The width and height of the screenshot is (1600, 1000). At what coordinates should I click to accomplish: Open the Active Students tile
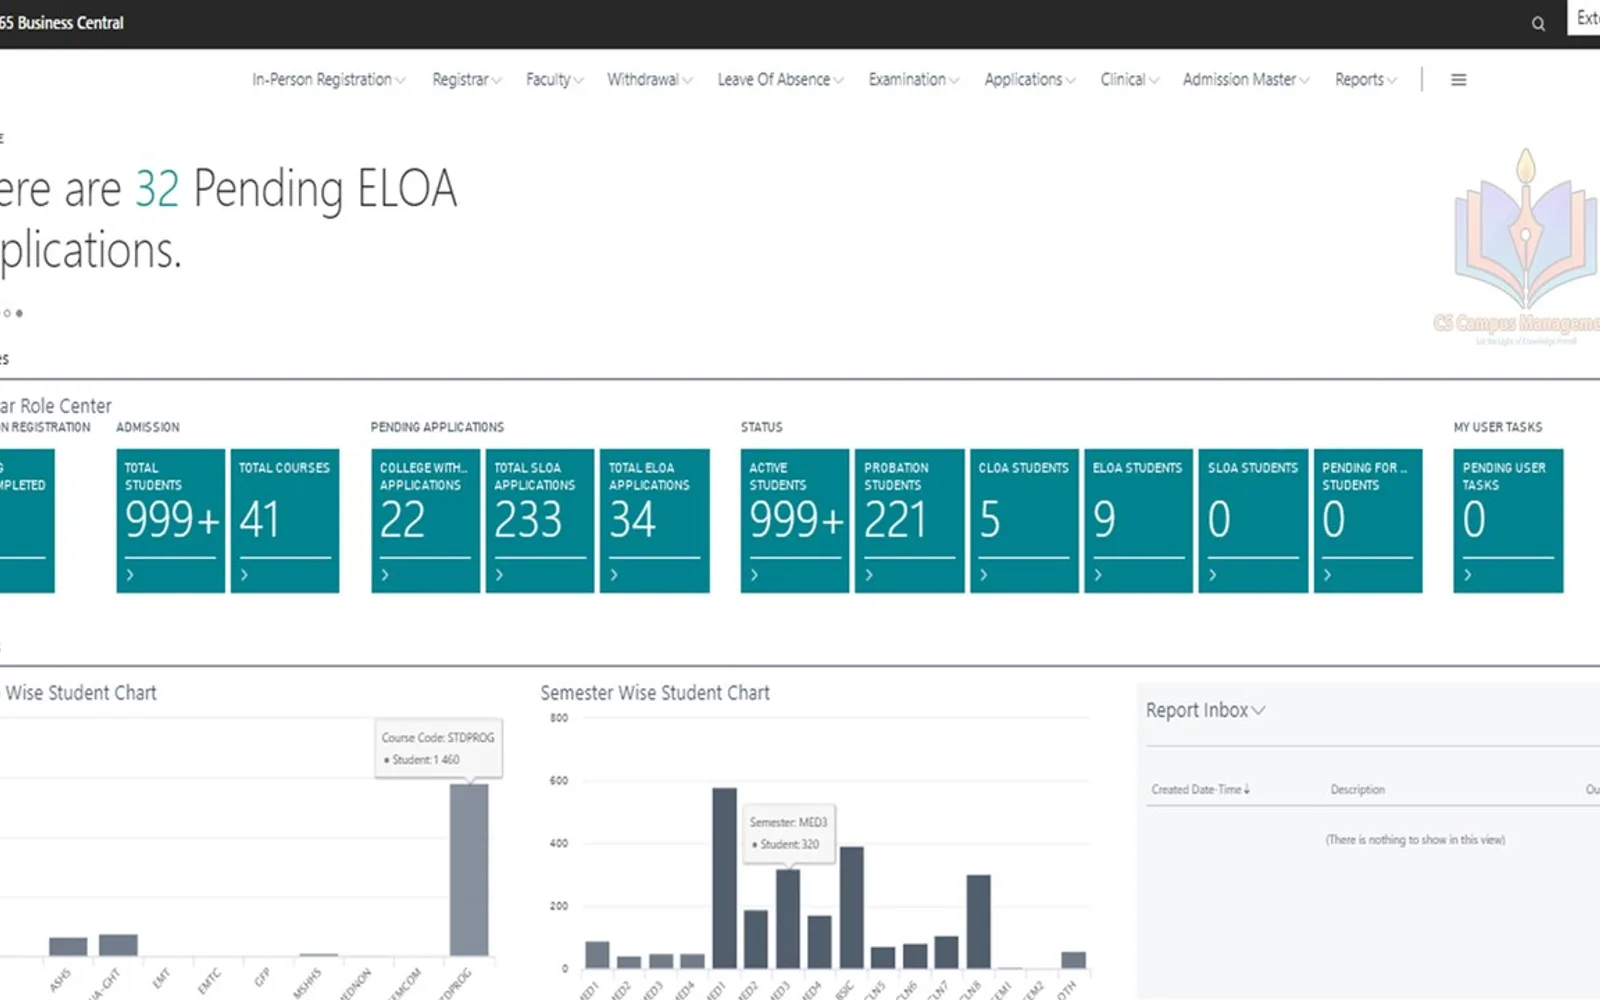[795, 520]
